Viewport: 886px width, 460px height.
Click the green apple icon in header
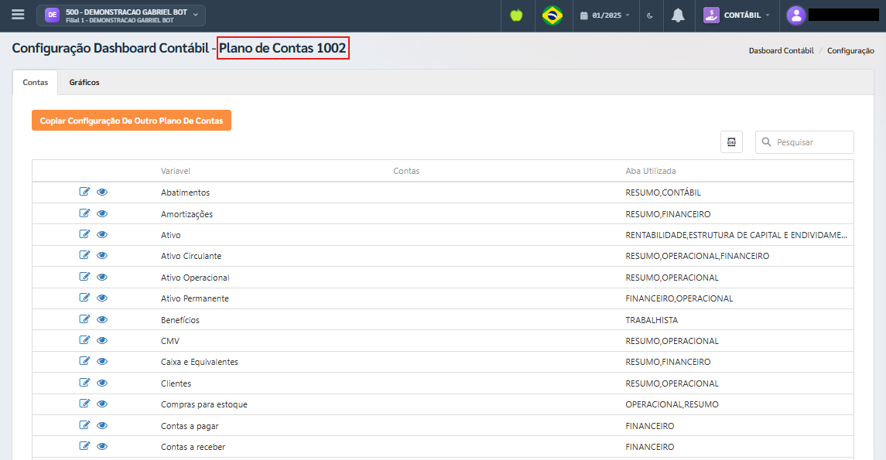pos(516,15)
